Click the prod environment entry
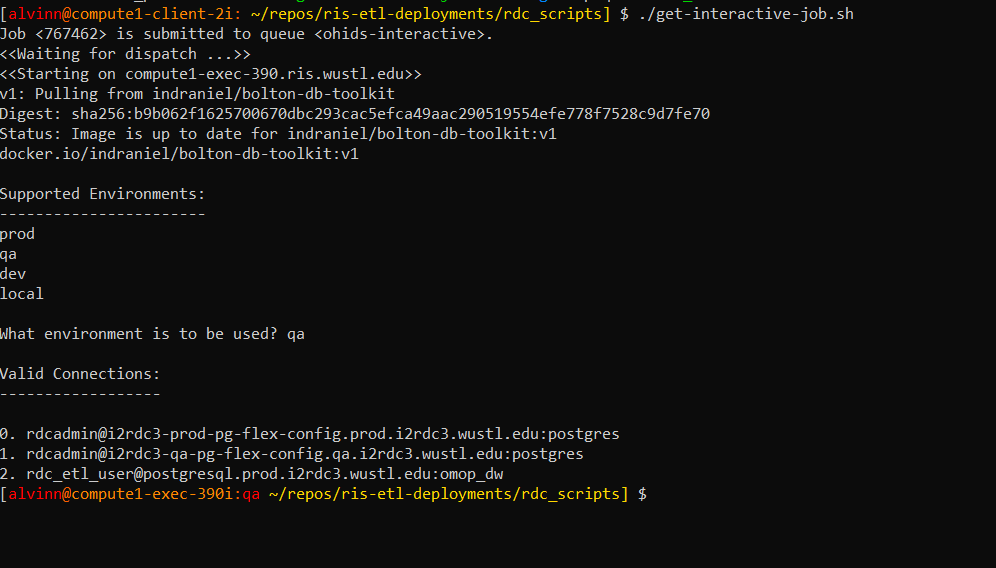The image size is (996, 568). [17, 234]
